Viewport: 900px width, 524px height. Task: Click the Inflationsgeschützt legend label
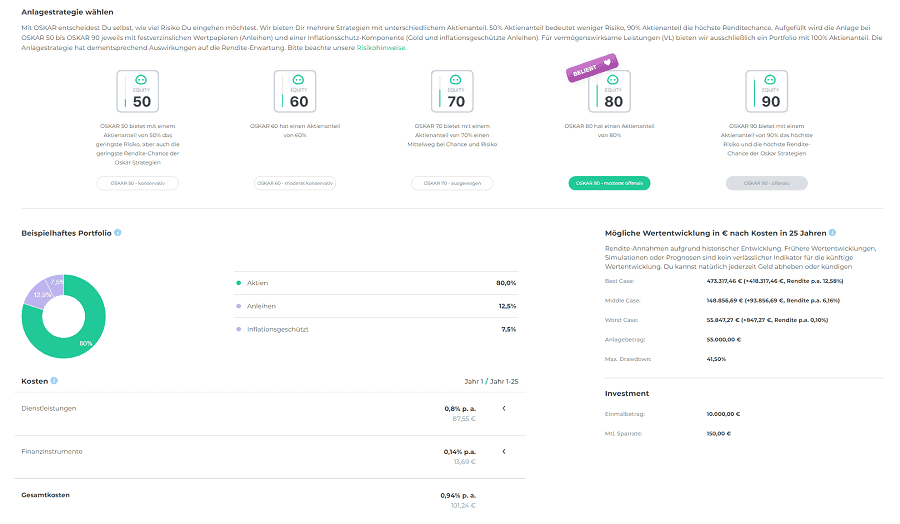click(x=278, y=329)
